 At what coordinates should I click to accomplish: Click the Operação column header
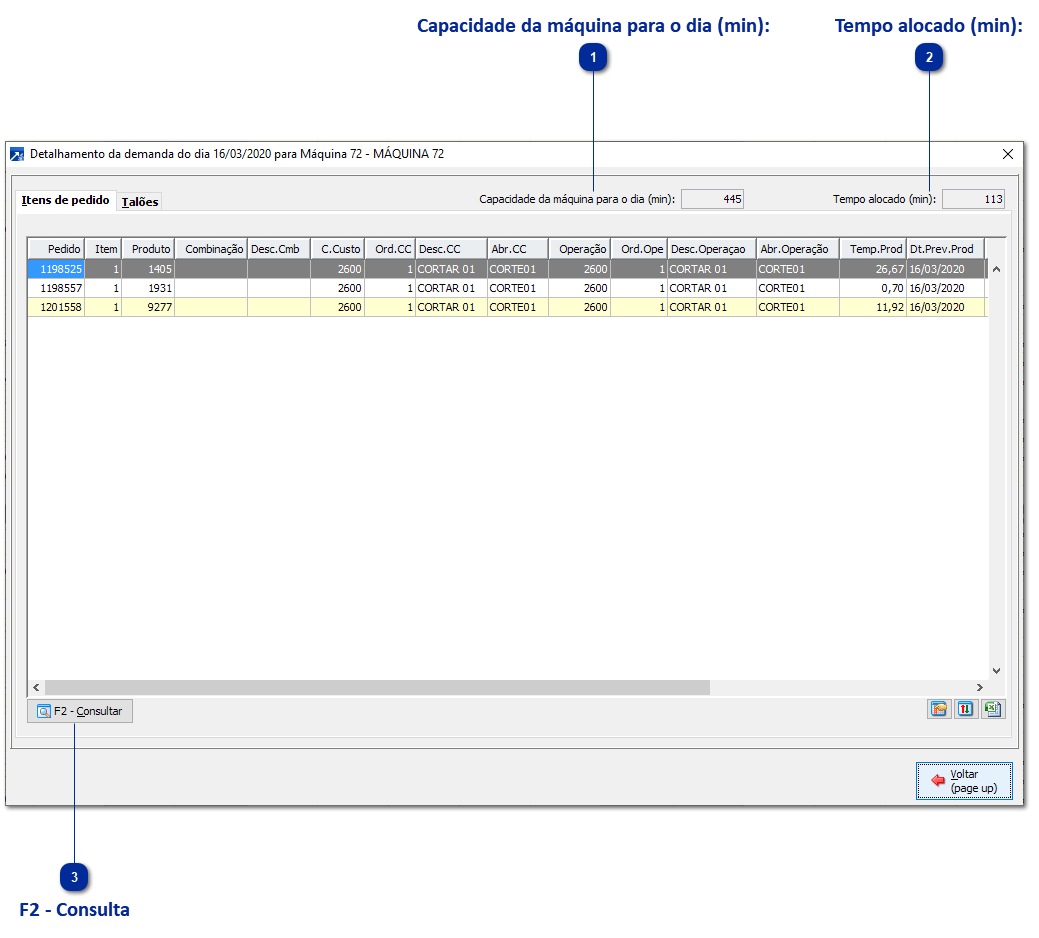(580, 249)
